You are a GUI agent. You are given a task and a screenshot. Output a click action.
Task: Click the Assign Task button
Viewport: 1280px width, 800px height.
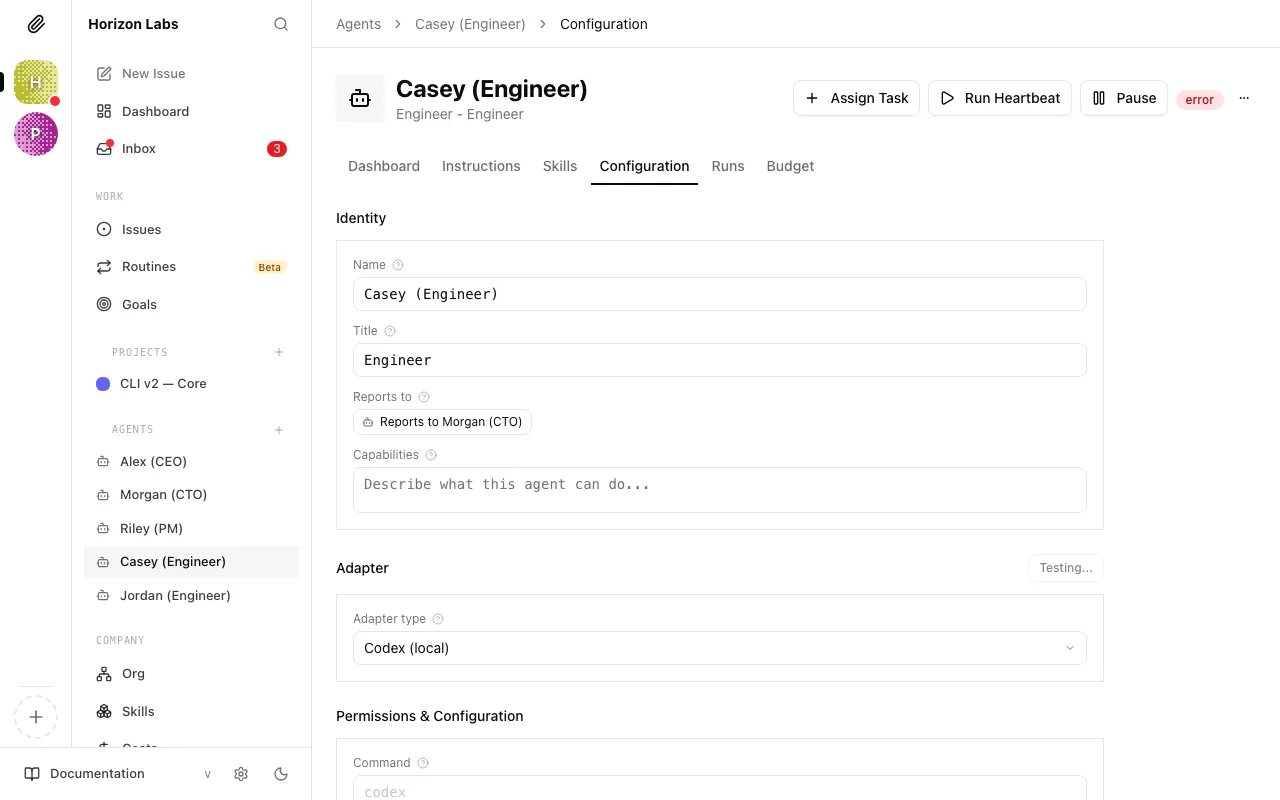pos(857,98)
